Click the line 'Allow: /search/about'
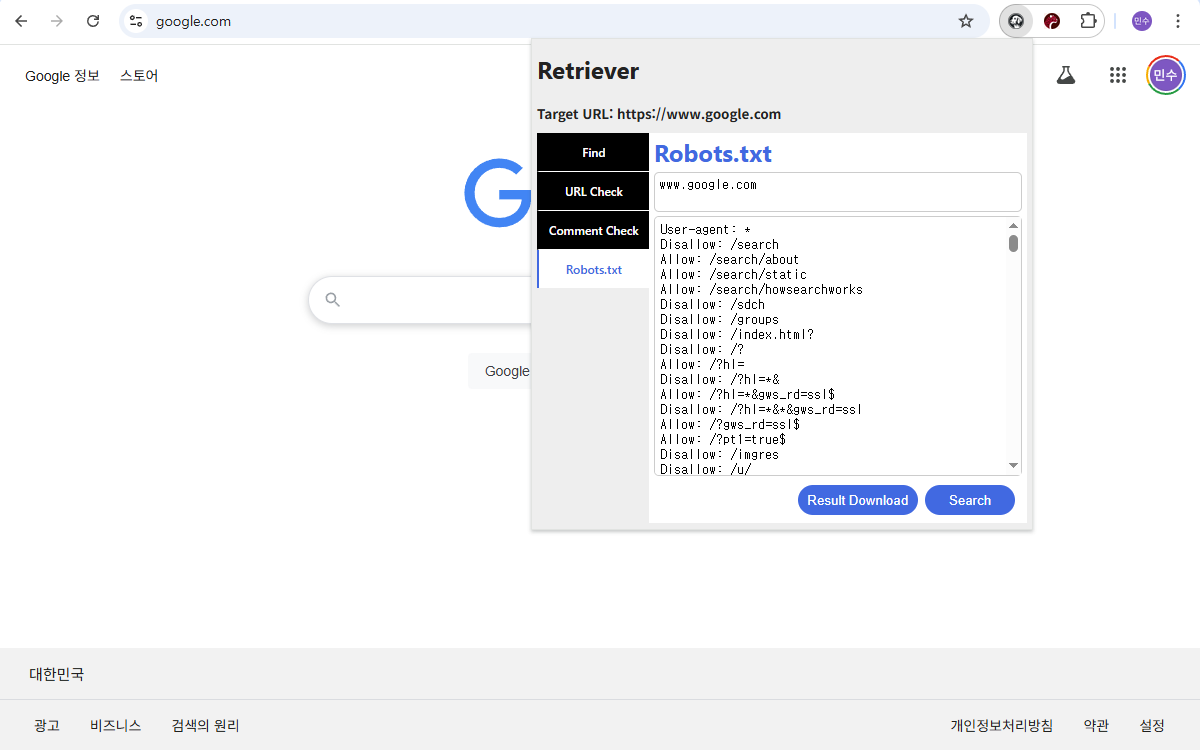Image resolution: width=1200 pixels, height=750 pixels. pos(729,259)
